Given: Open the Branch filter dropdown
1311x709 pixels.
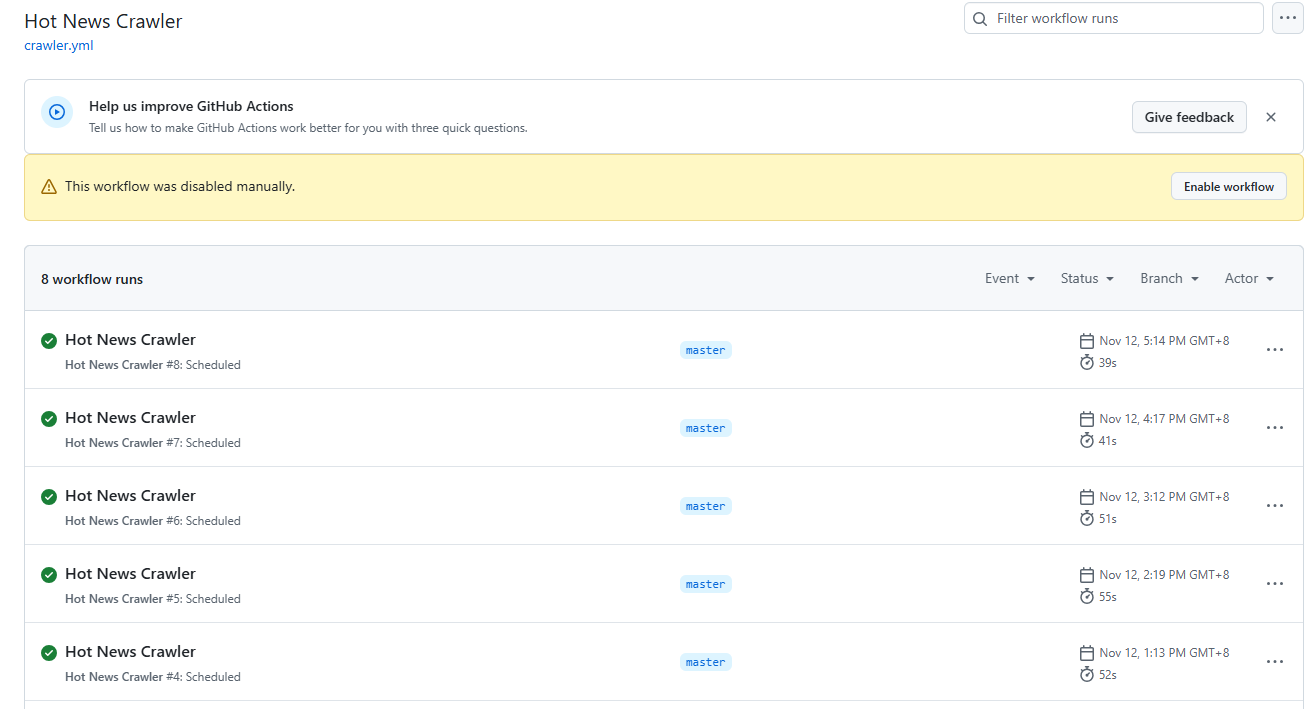Looking at the screenshot, I should coord(1169,279).
